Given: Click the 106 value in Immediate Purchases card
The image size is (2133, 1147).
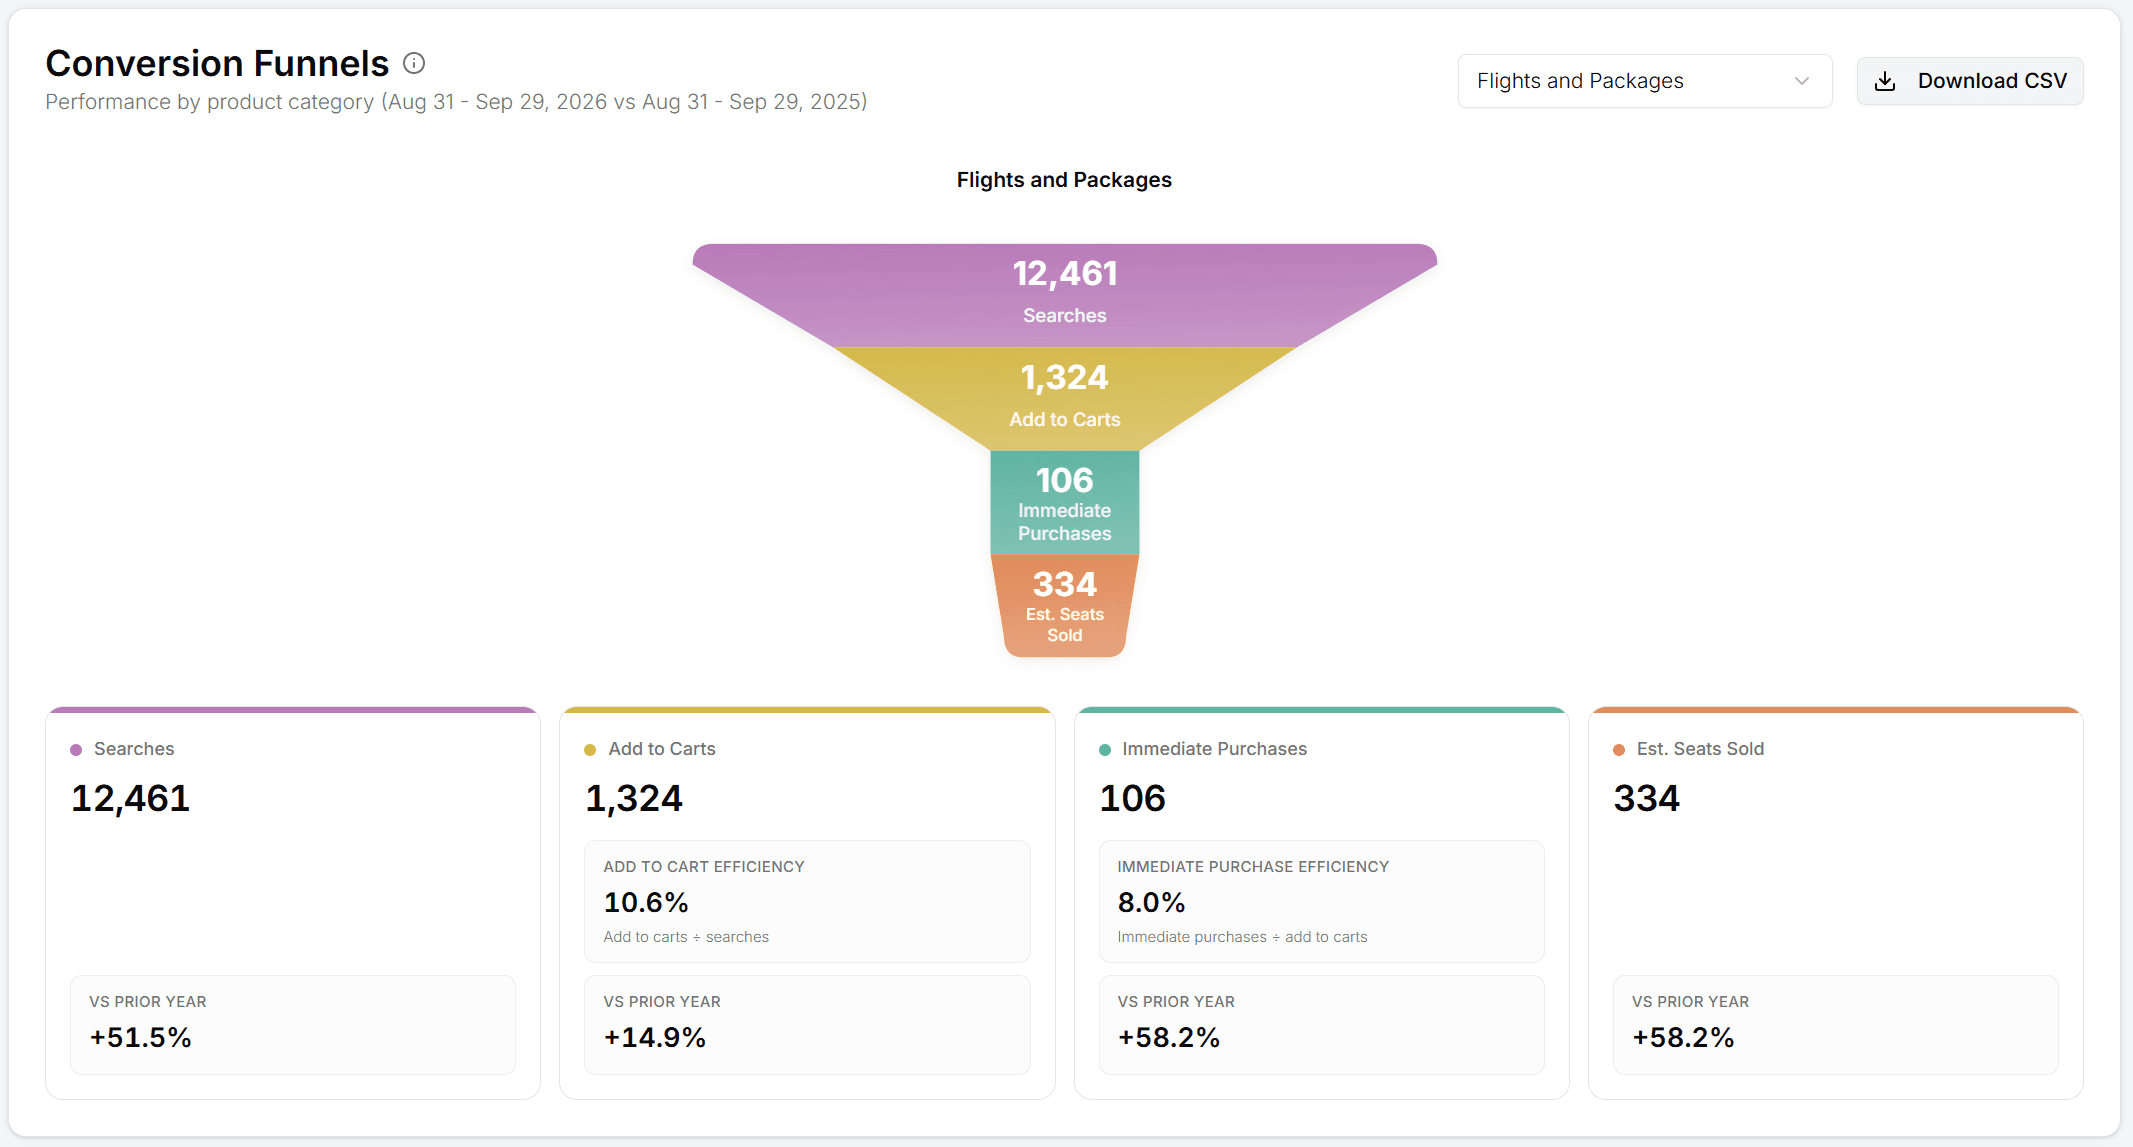Looking at the screenshot, I should coord(1133,798).
